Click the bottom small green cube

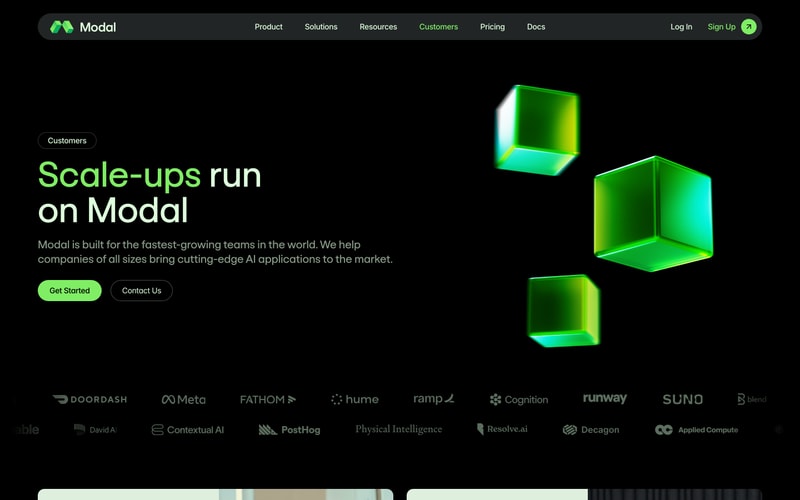[564, 311]
